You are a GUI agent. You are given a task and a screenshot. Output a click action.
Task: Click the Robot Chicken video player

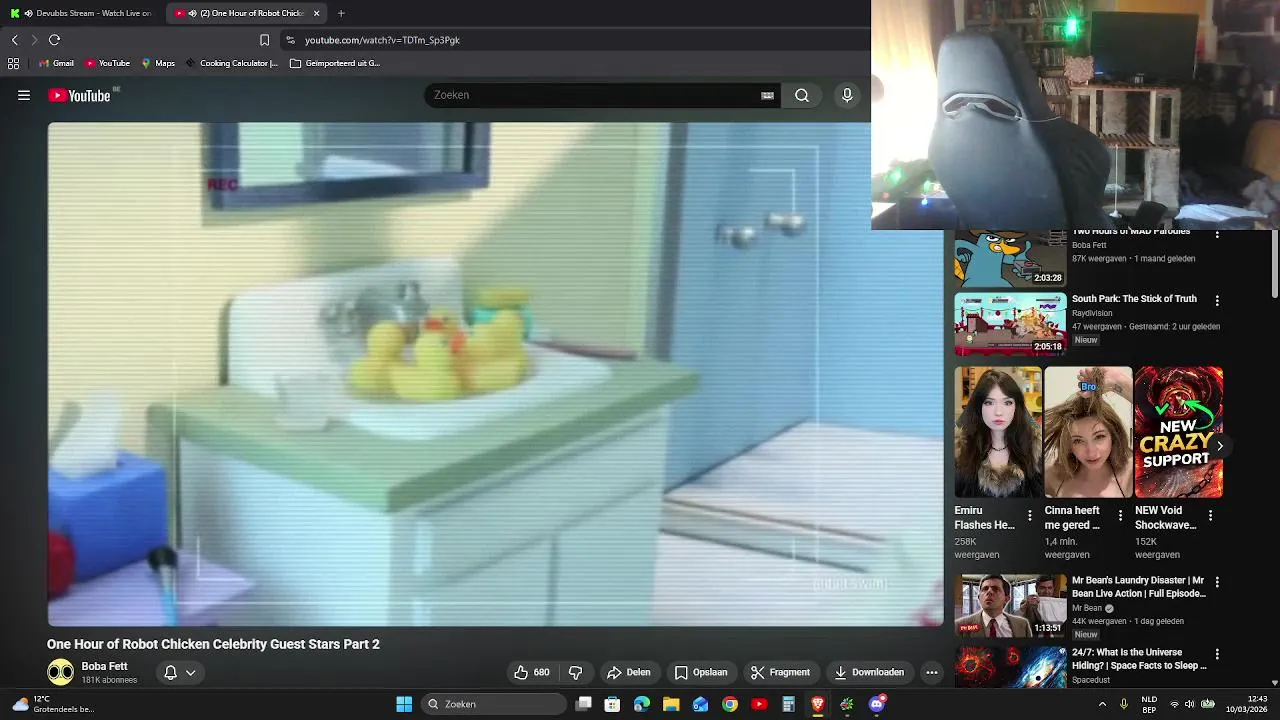point(495,374)
